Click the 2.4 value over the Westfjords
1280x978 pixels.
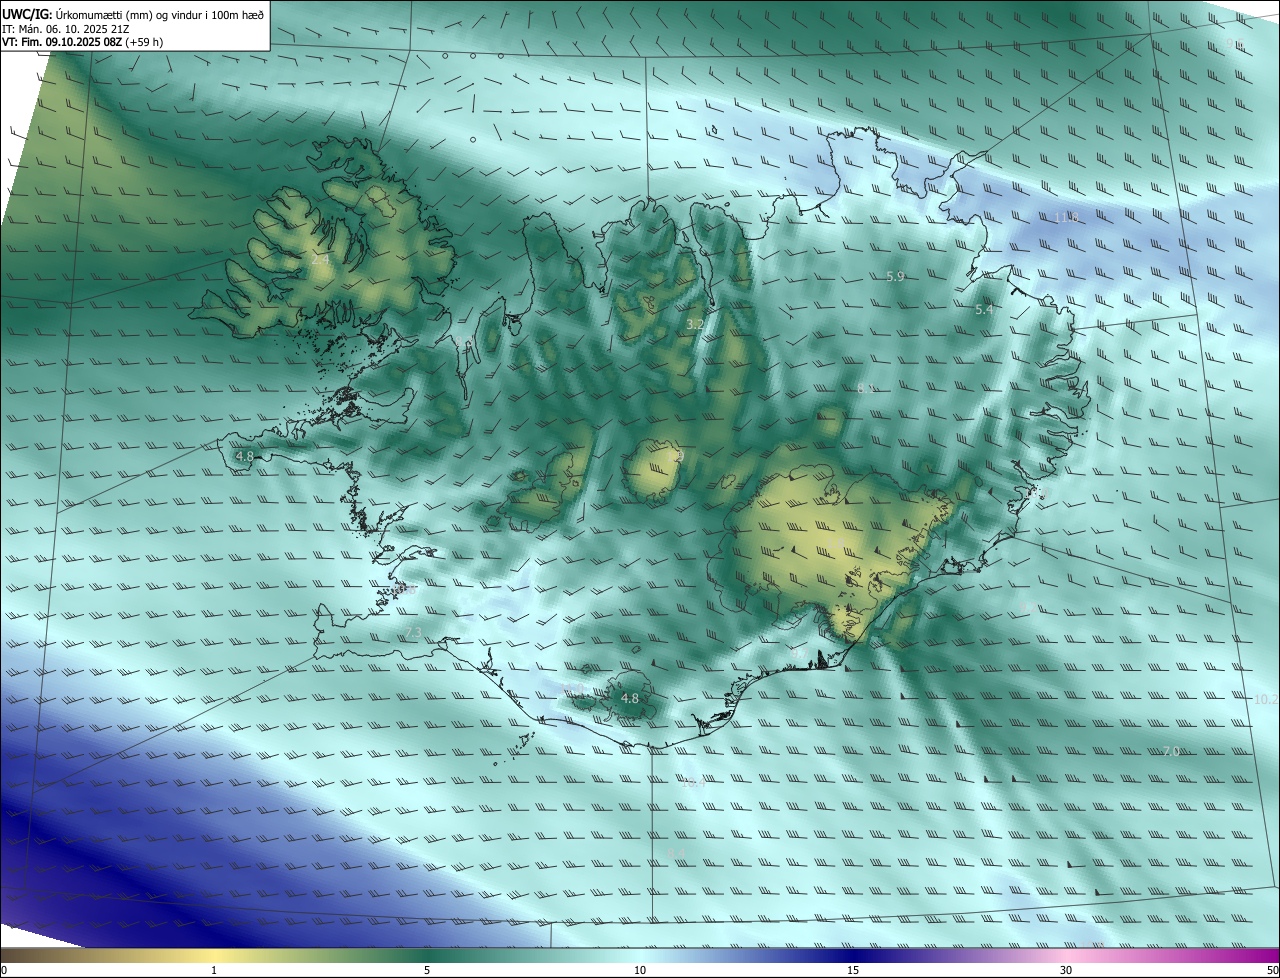coord(319,259)
